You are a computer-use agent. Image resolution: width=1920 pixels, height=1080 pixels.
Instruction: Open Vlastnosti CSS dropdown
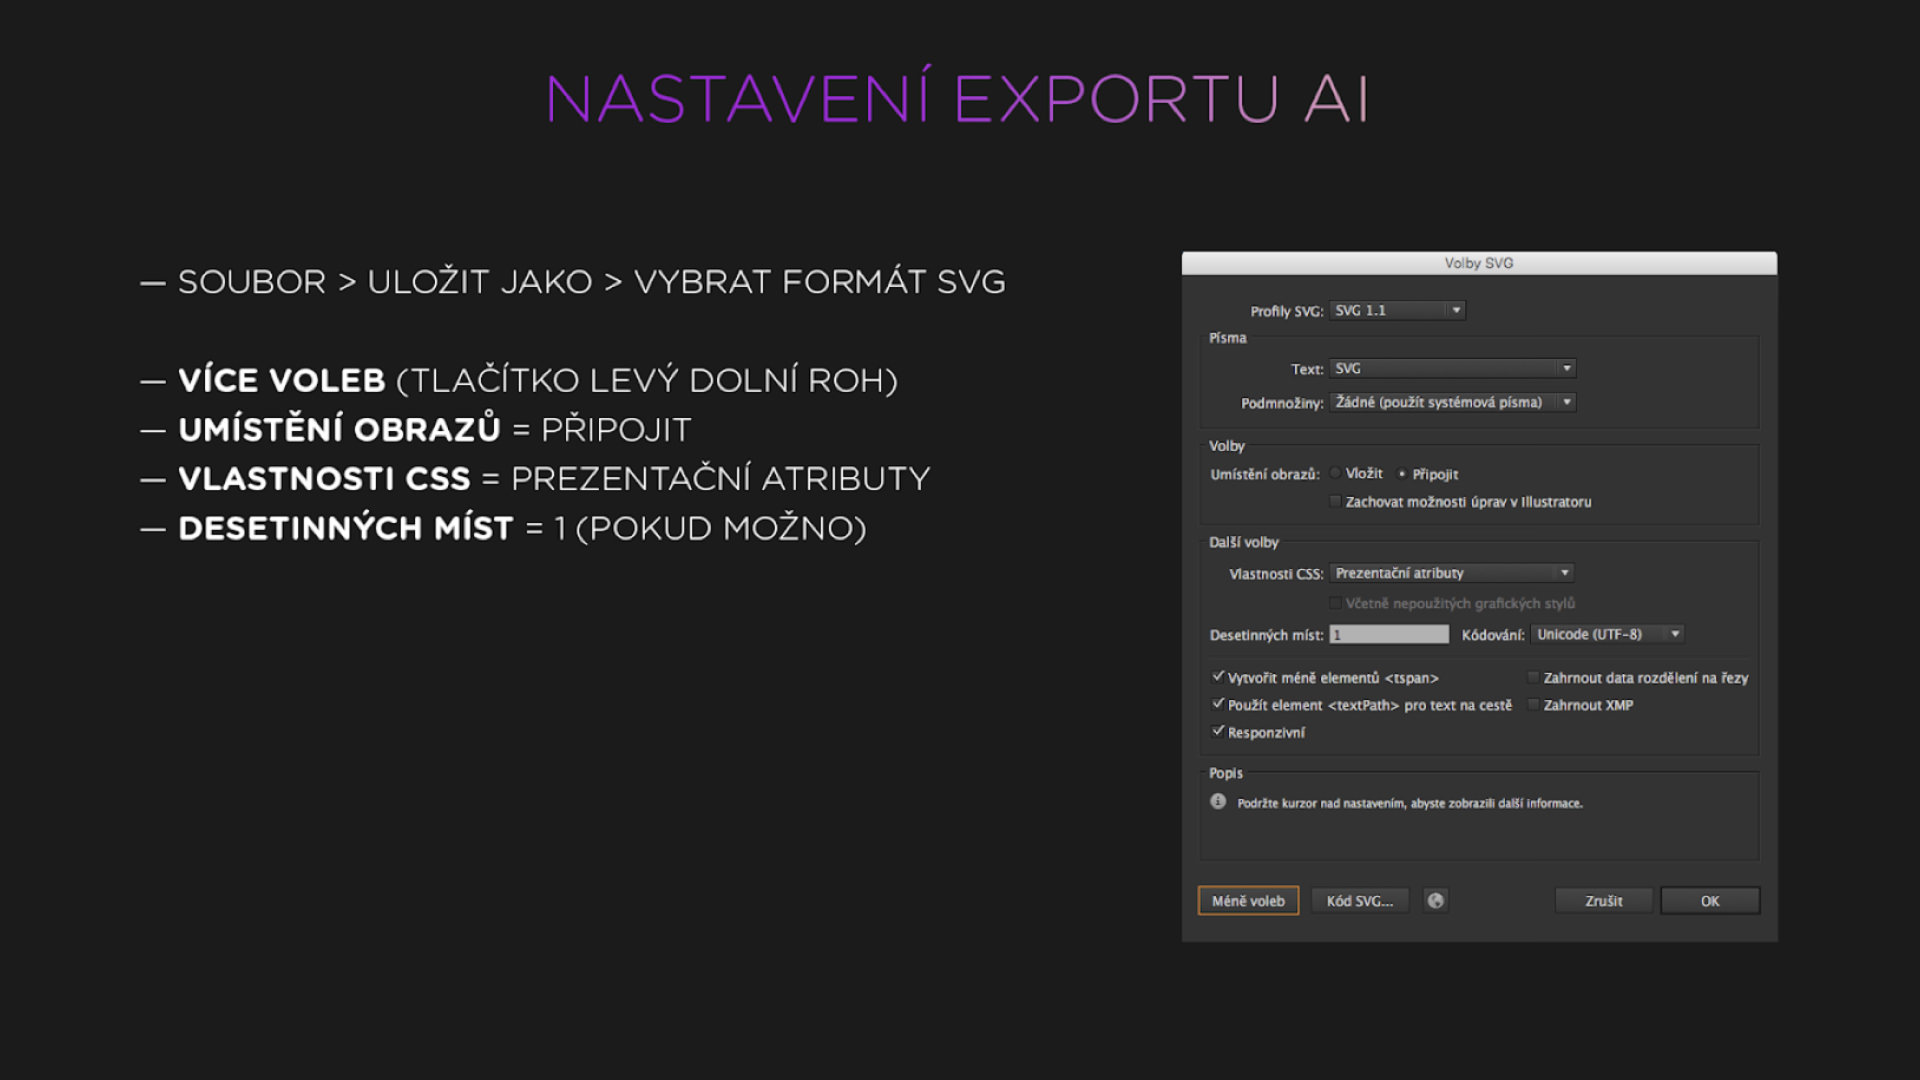1451,573
